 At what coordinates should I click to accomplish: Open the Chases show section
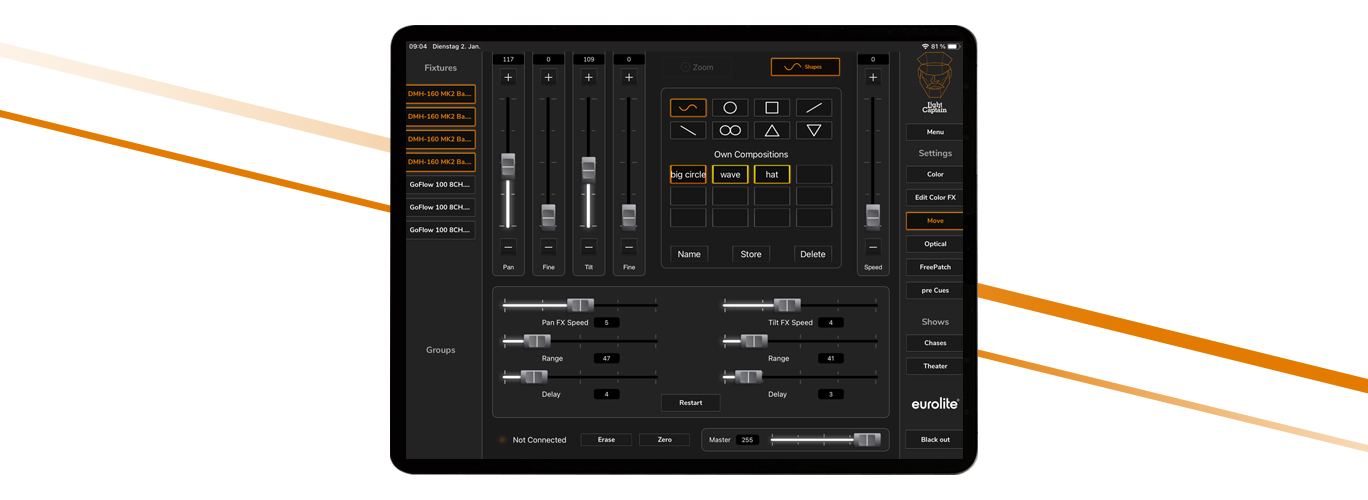935,343
